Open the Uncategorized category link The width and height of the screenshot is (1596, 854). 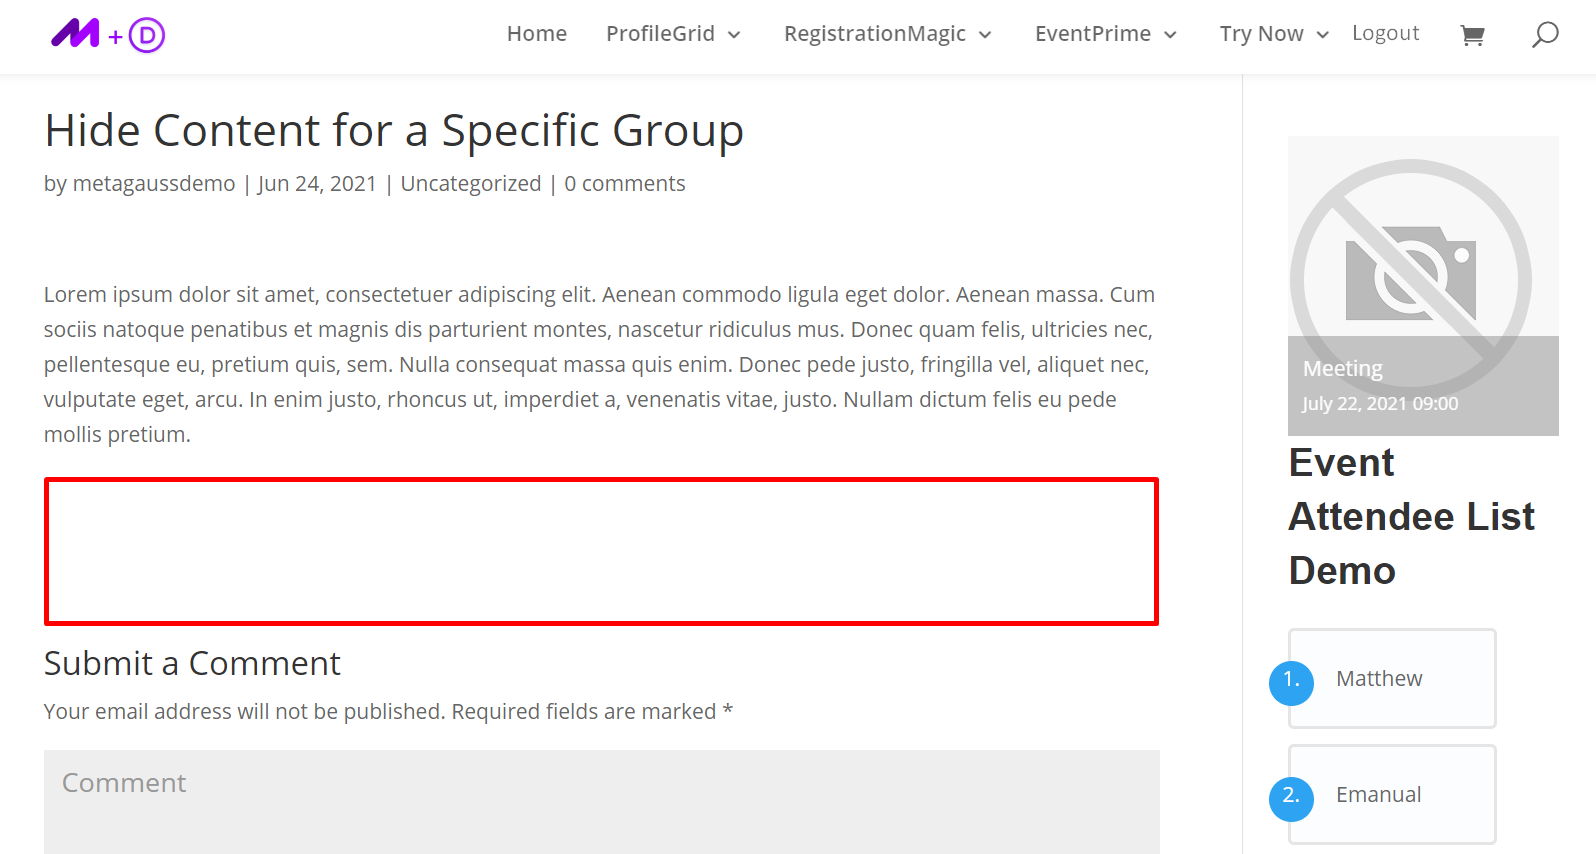[471, 184]
